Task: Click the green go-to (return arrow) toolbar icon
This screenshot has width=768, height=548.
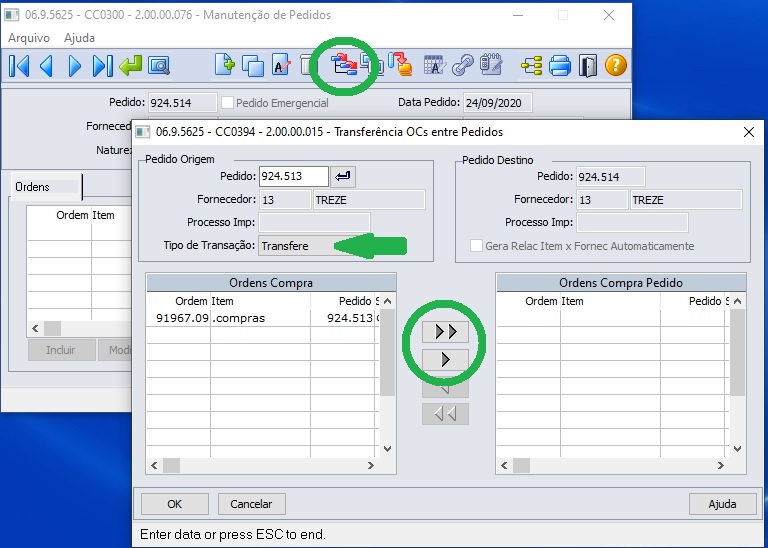Action: tap(130, 65)
